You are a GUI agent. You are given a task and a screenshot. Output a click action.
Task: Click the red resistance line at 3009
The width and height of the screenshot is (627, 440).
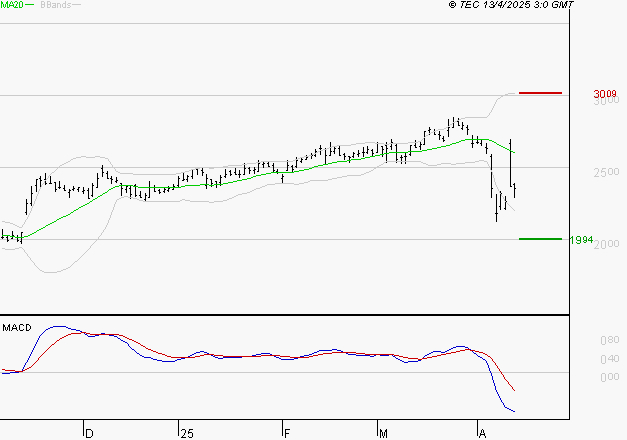pyautogui.click(x=540, y=93)
